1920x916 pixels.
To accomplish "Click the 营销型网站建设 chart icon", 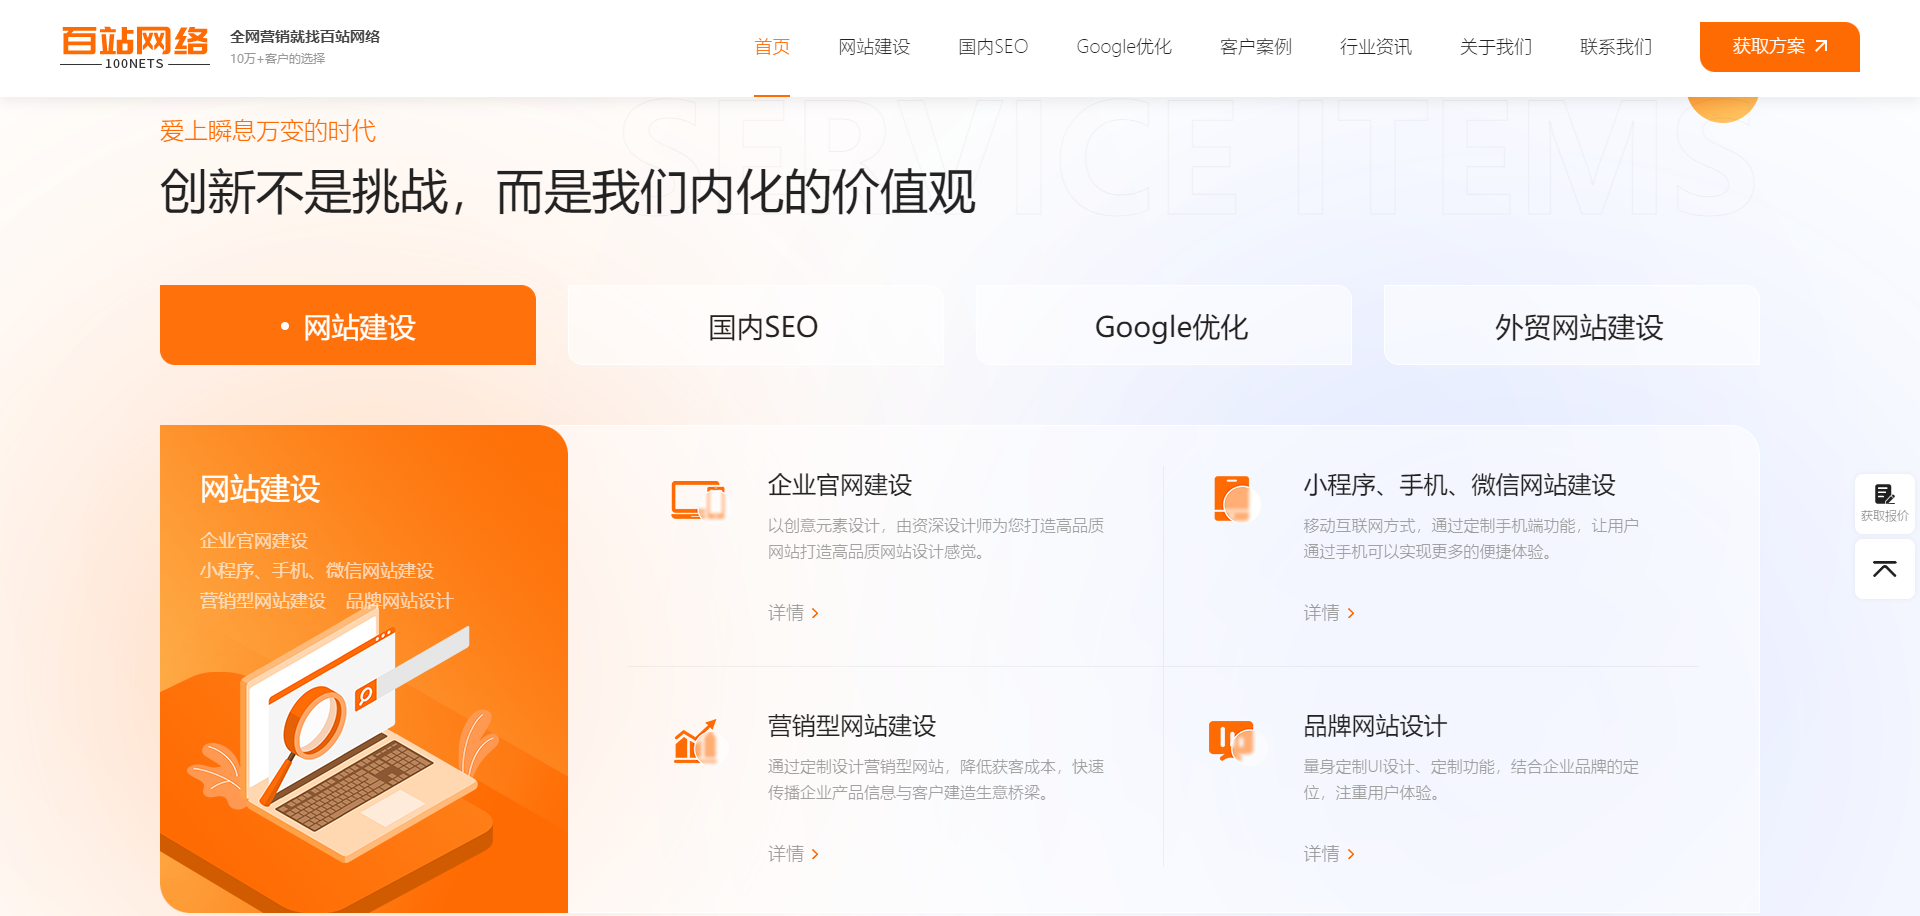I will coord(696,741).
